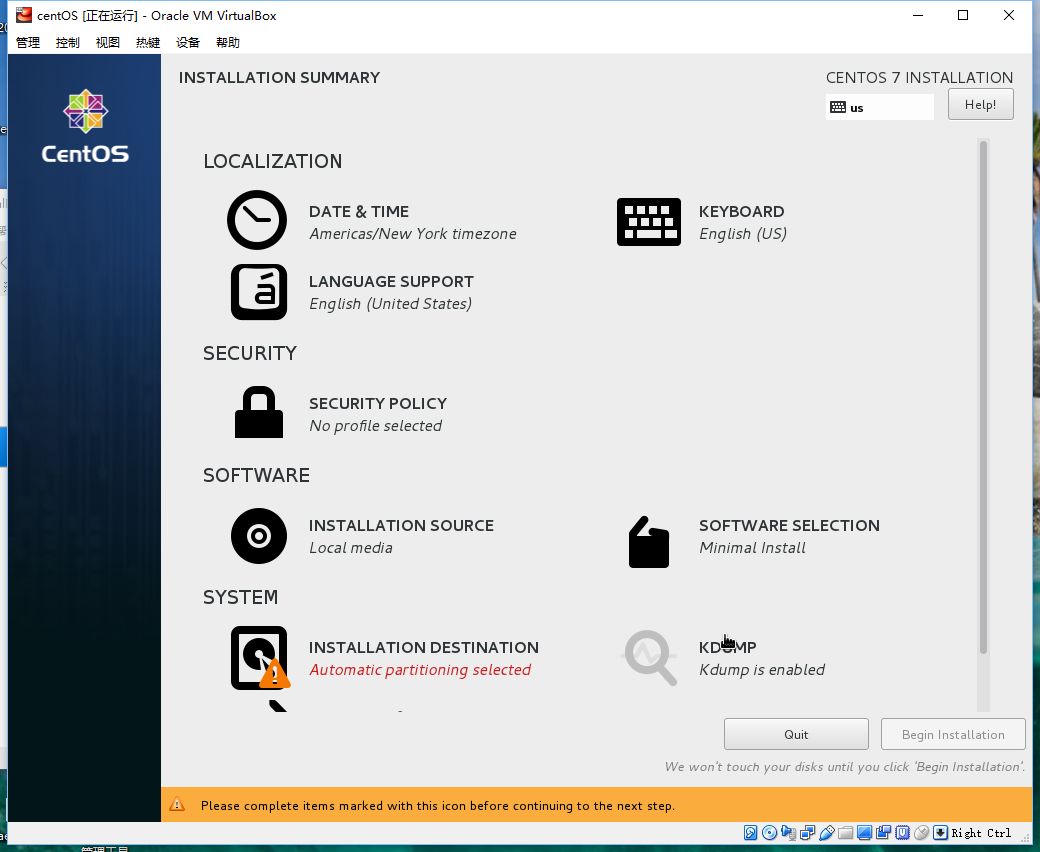Open the shared folders status icon
The image size is (1040, 852).
[844, 832]
